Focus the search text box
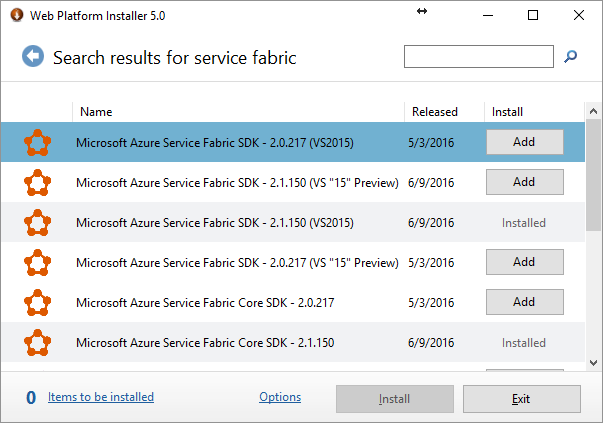This screenshot has width=603, height=423. click(479, 57)
